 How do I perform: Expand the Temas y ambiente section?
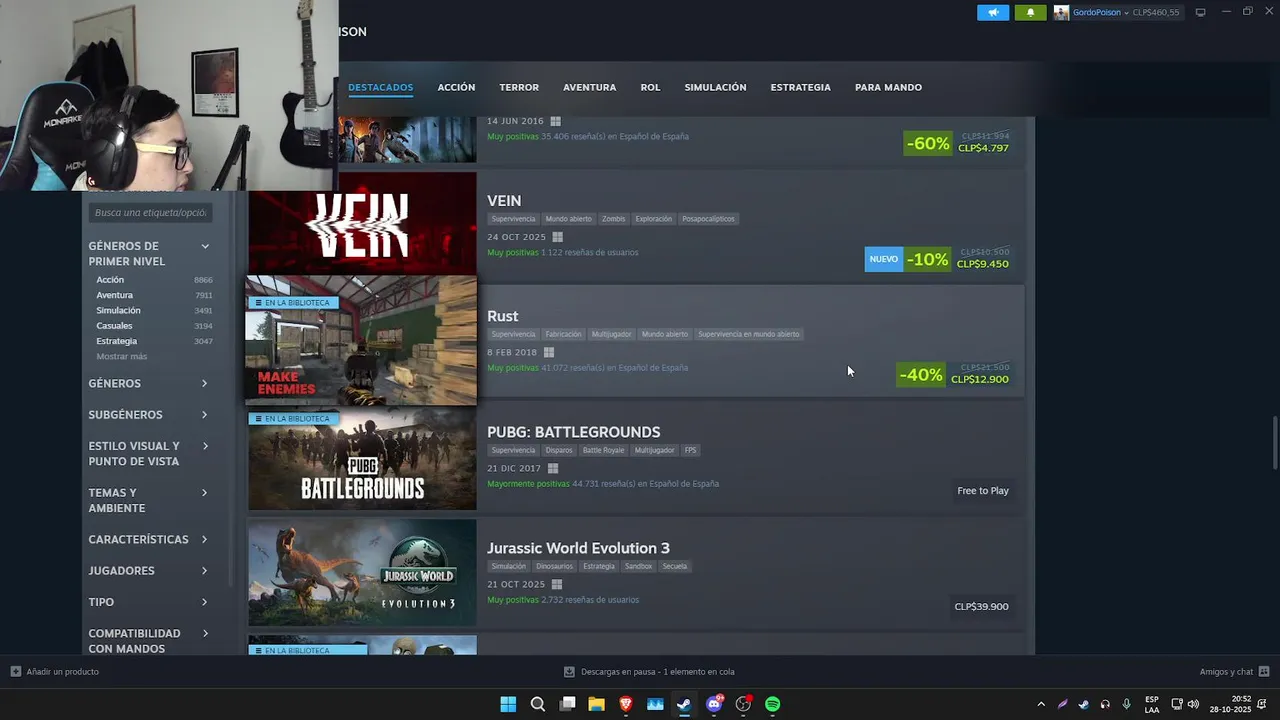click(205, 492)
